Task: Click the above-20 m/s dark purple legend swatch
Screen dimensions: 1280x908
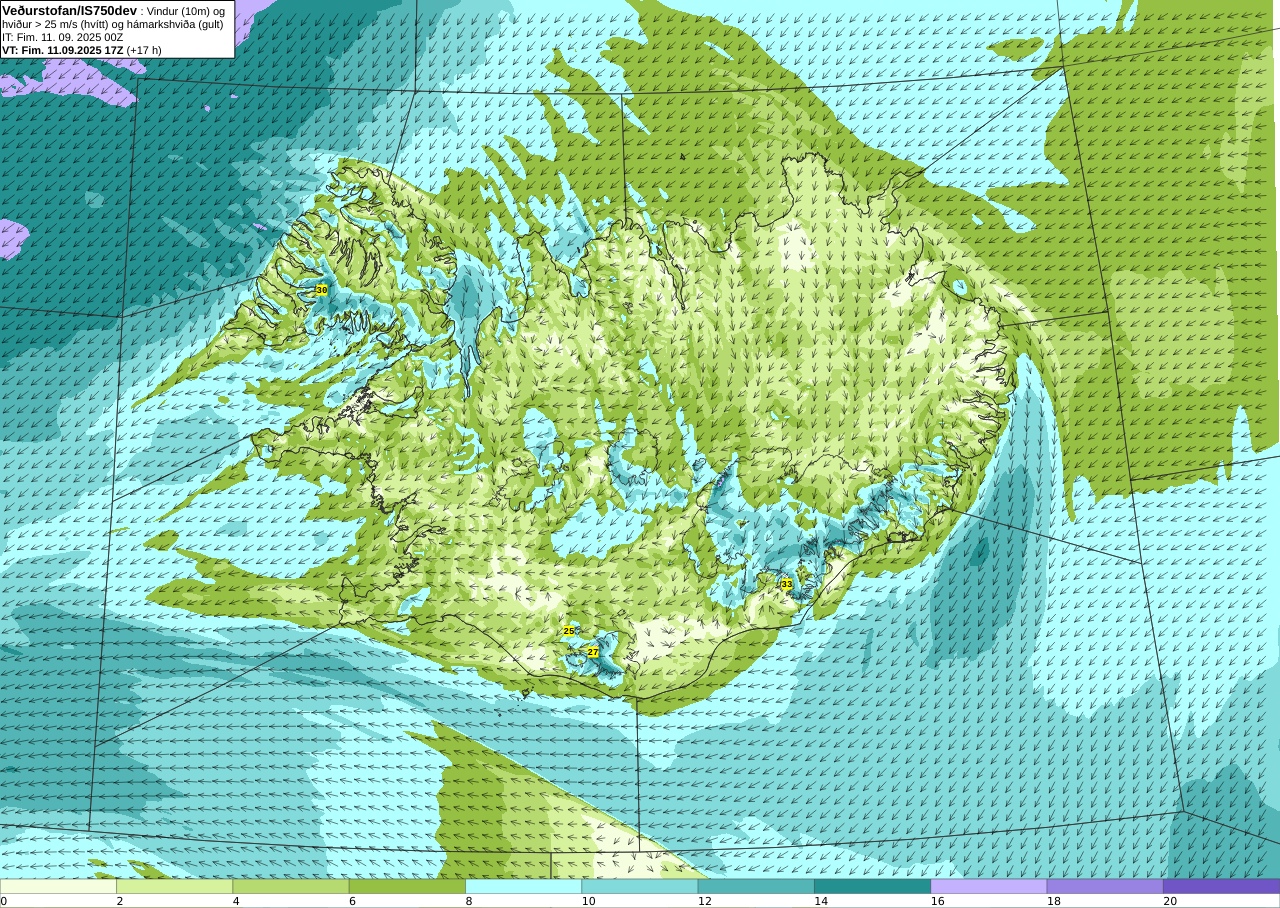Action: pos(1221,886)
